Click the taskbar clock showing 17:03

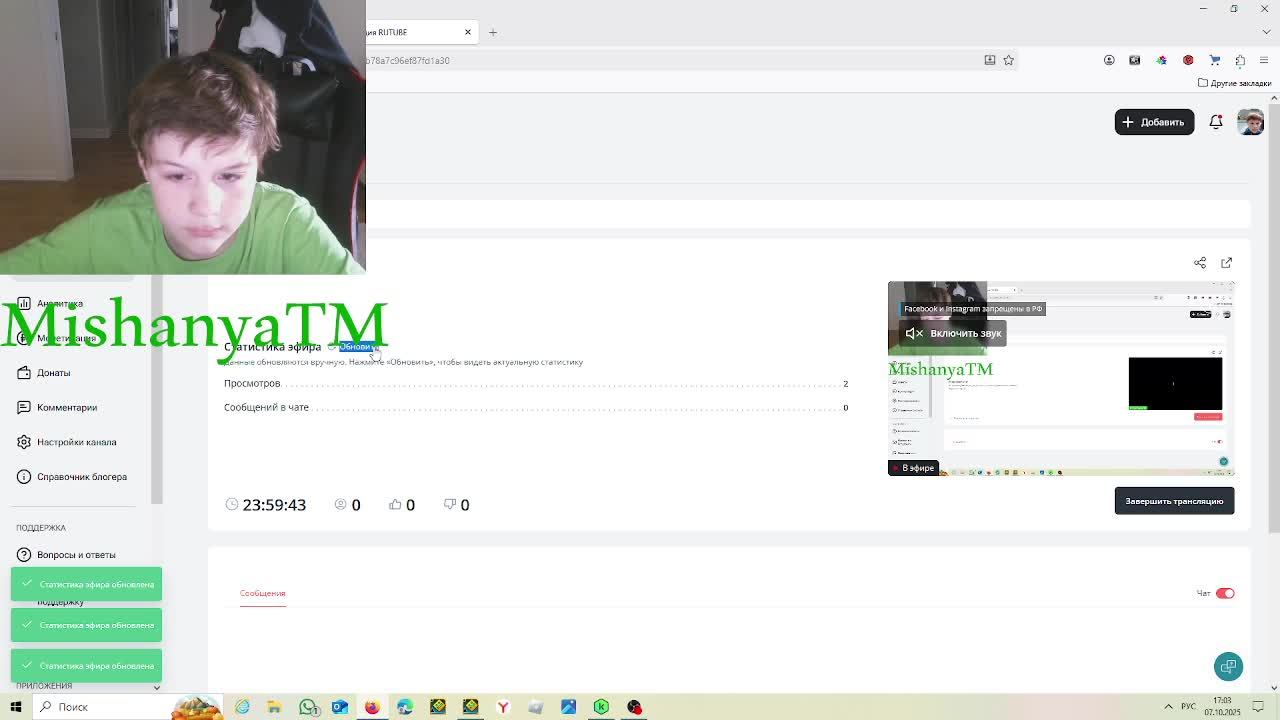coord(1224,707)
